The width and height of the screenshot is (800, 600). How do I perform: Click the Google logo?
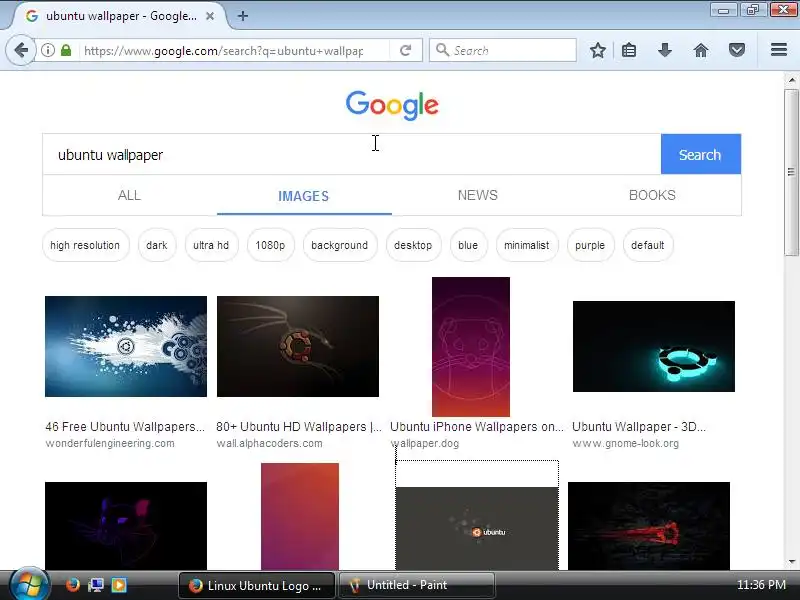392,106
